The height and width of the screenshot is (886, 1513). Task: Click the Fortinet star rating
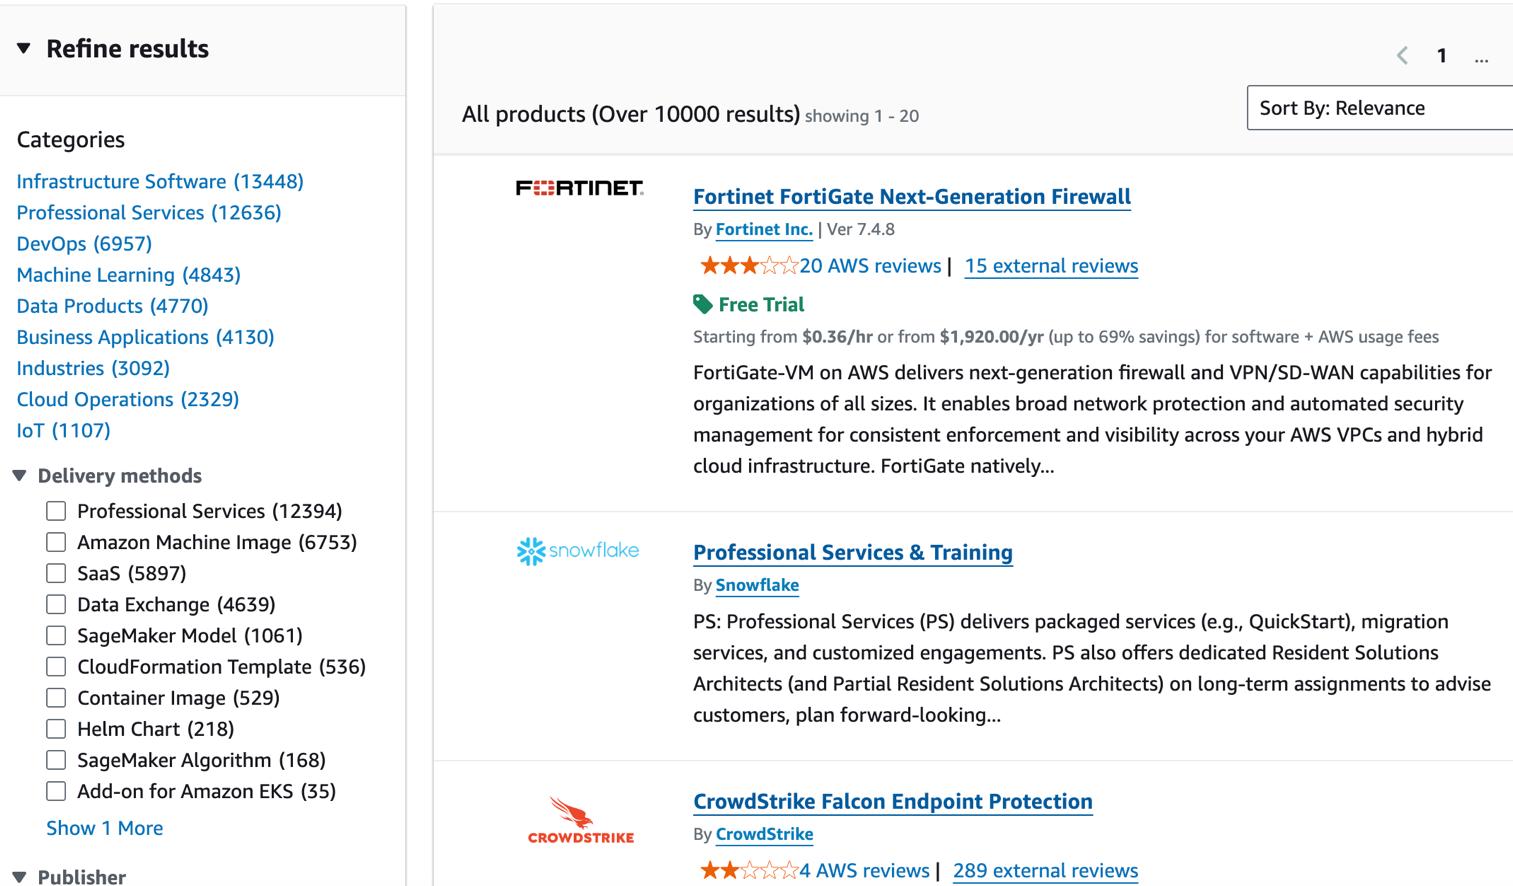click(748, 266)
